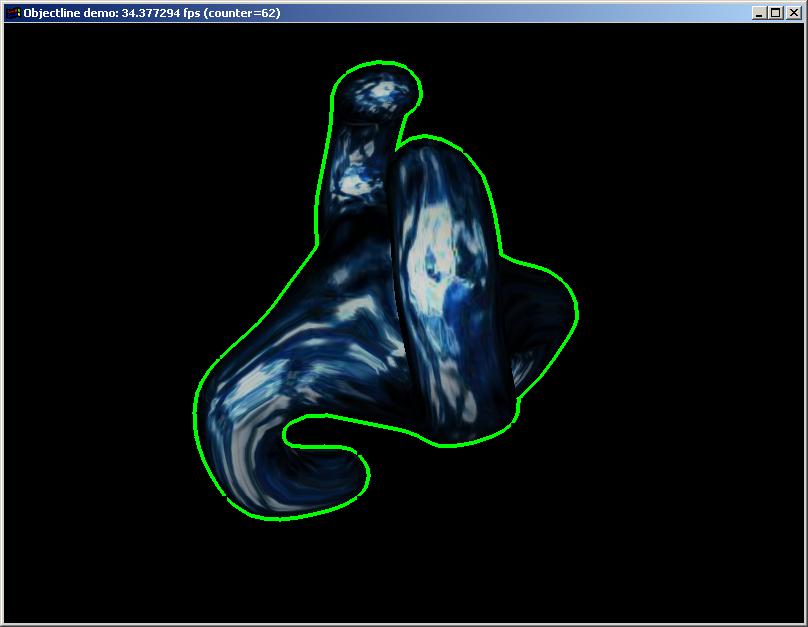
Task: Maximize the Objectline demo window
Action: [x=776, y=13]
